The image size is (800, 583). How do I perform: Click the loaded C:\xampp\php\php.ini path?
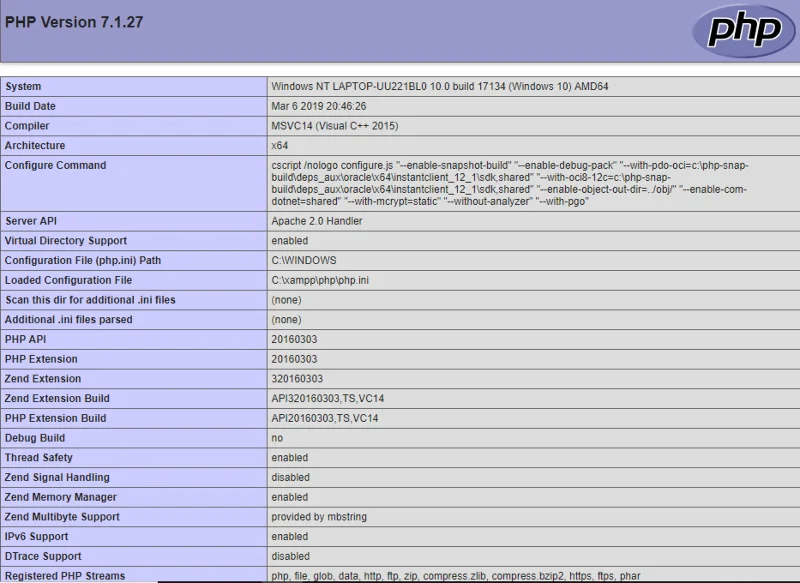(320, 280)
